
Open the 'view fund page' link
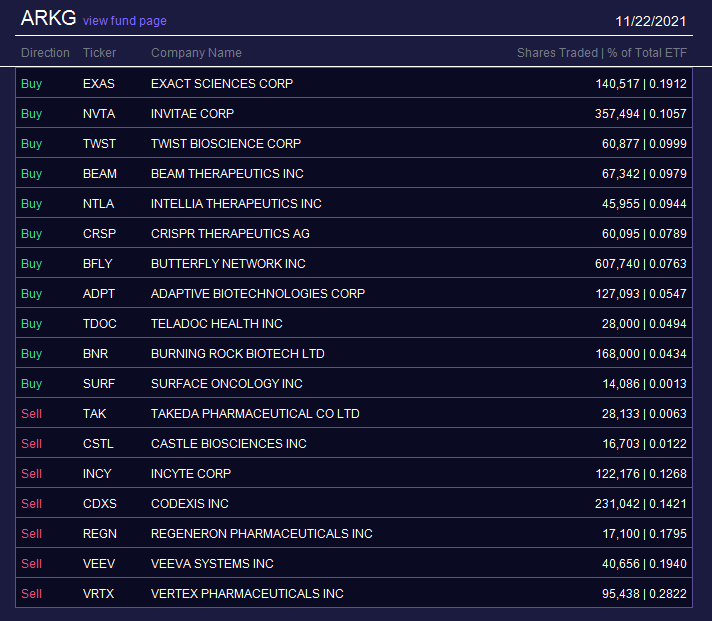pyautogui.click(x=124, y=21)
